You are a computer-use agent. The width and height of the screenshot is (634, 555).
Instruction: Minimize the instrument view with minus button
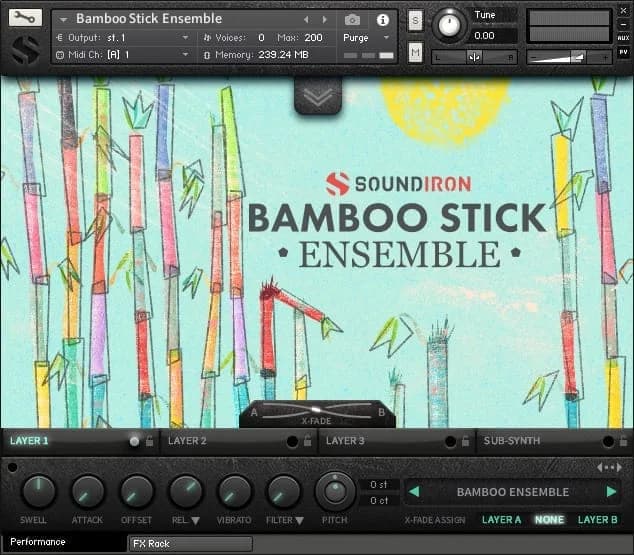(623, 25)
